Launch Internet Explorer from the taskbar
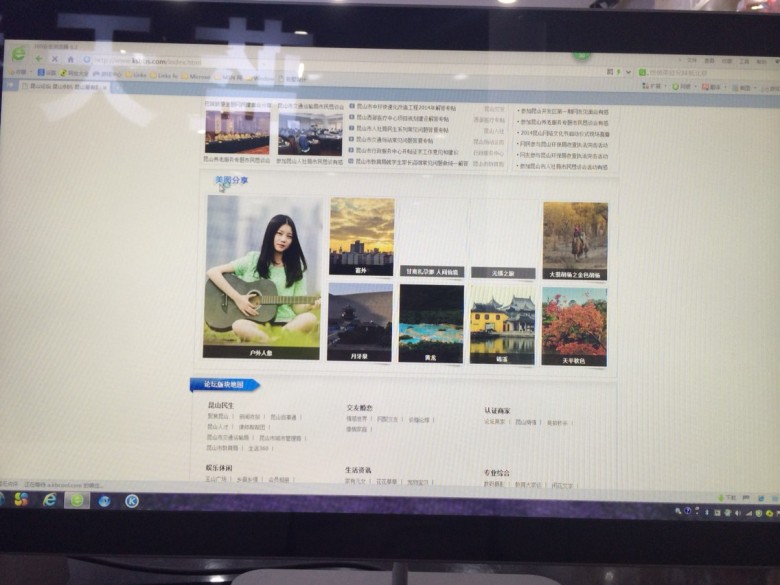The width and height of the screenshot is (780, 585). [50, 499]
